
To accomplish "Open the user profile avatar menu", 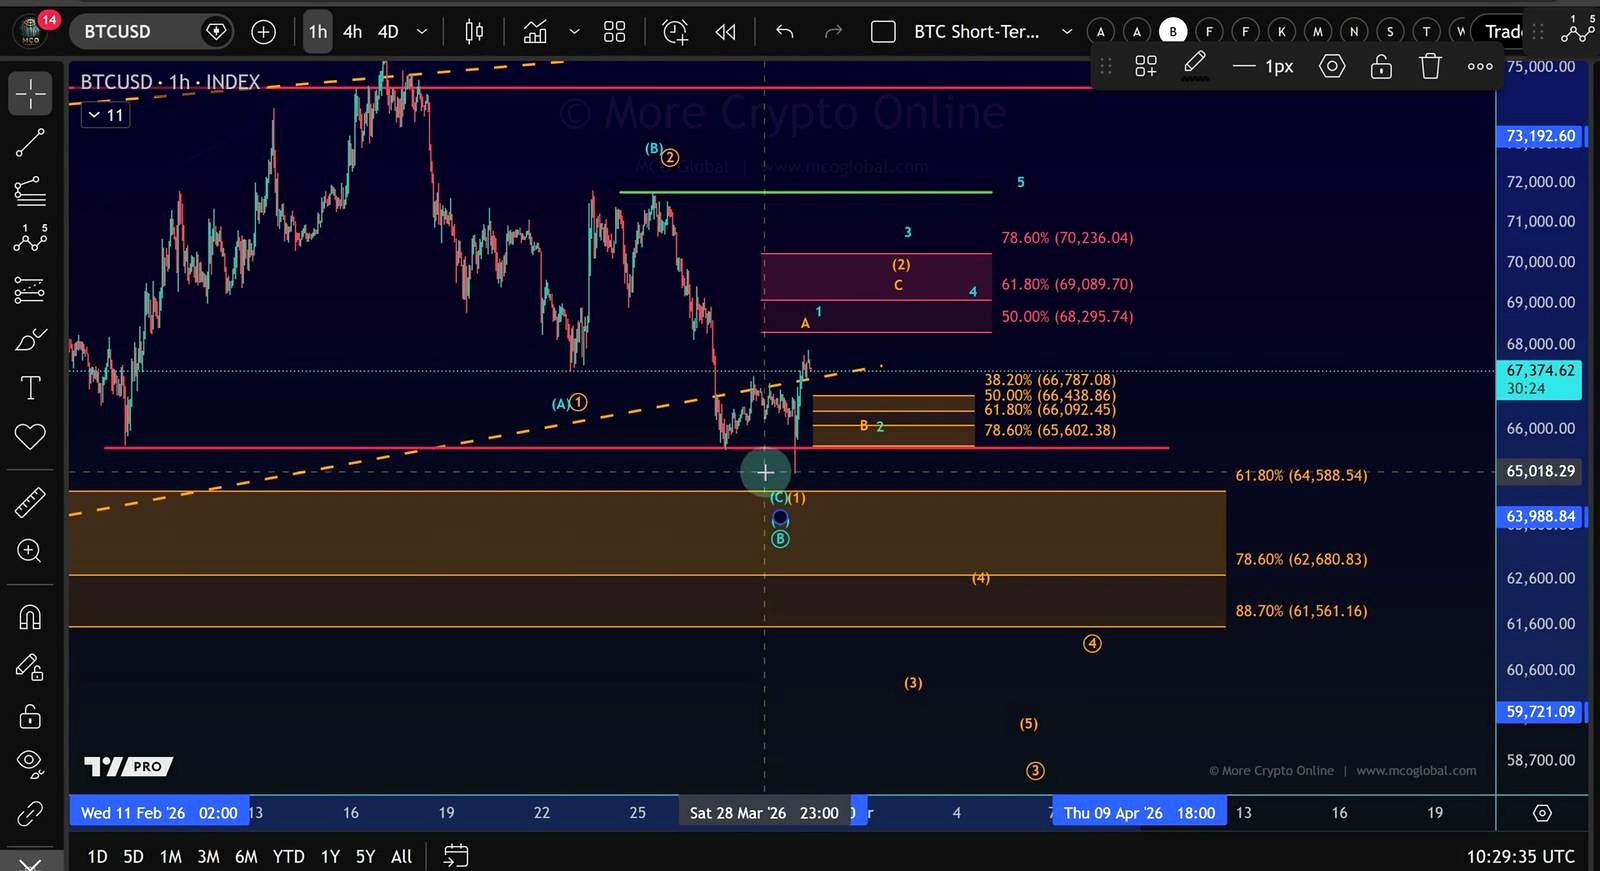I will pyautogui.click(x=30, y=32).
